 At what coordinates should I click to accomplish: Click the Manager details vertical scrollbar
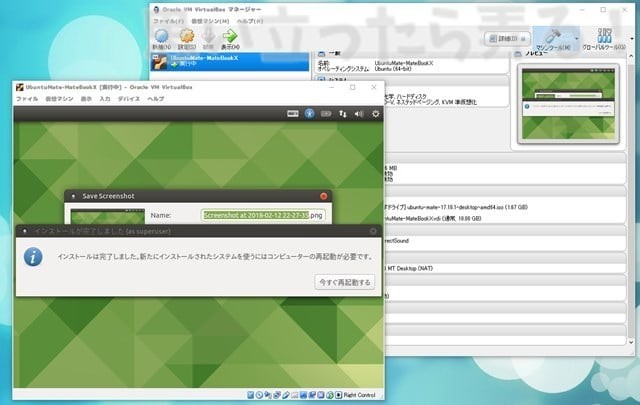632,198
